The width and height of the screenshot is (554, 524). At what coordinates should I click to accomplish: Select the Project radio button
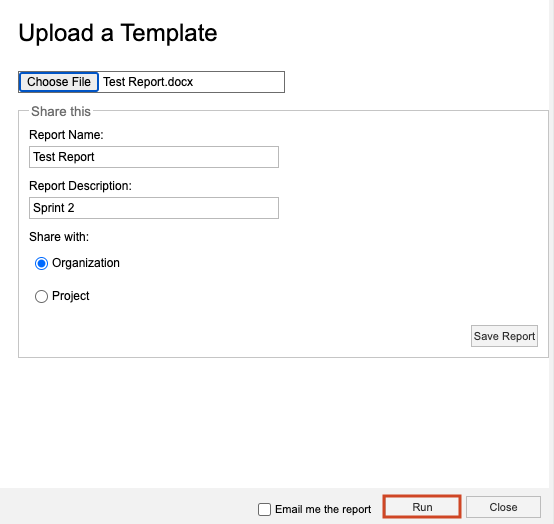[41, 296]
